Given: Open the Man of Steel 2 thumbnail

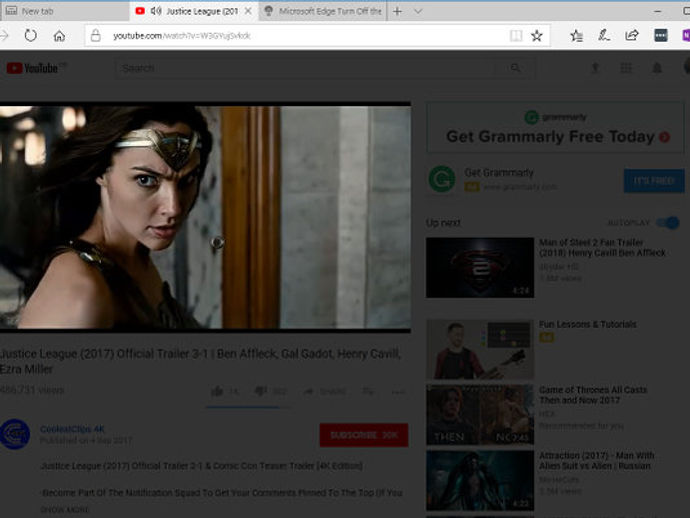Looking at the screenshot, I should click(480, 268).
